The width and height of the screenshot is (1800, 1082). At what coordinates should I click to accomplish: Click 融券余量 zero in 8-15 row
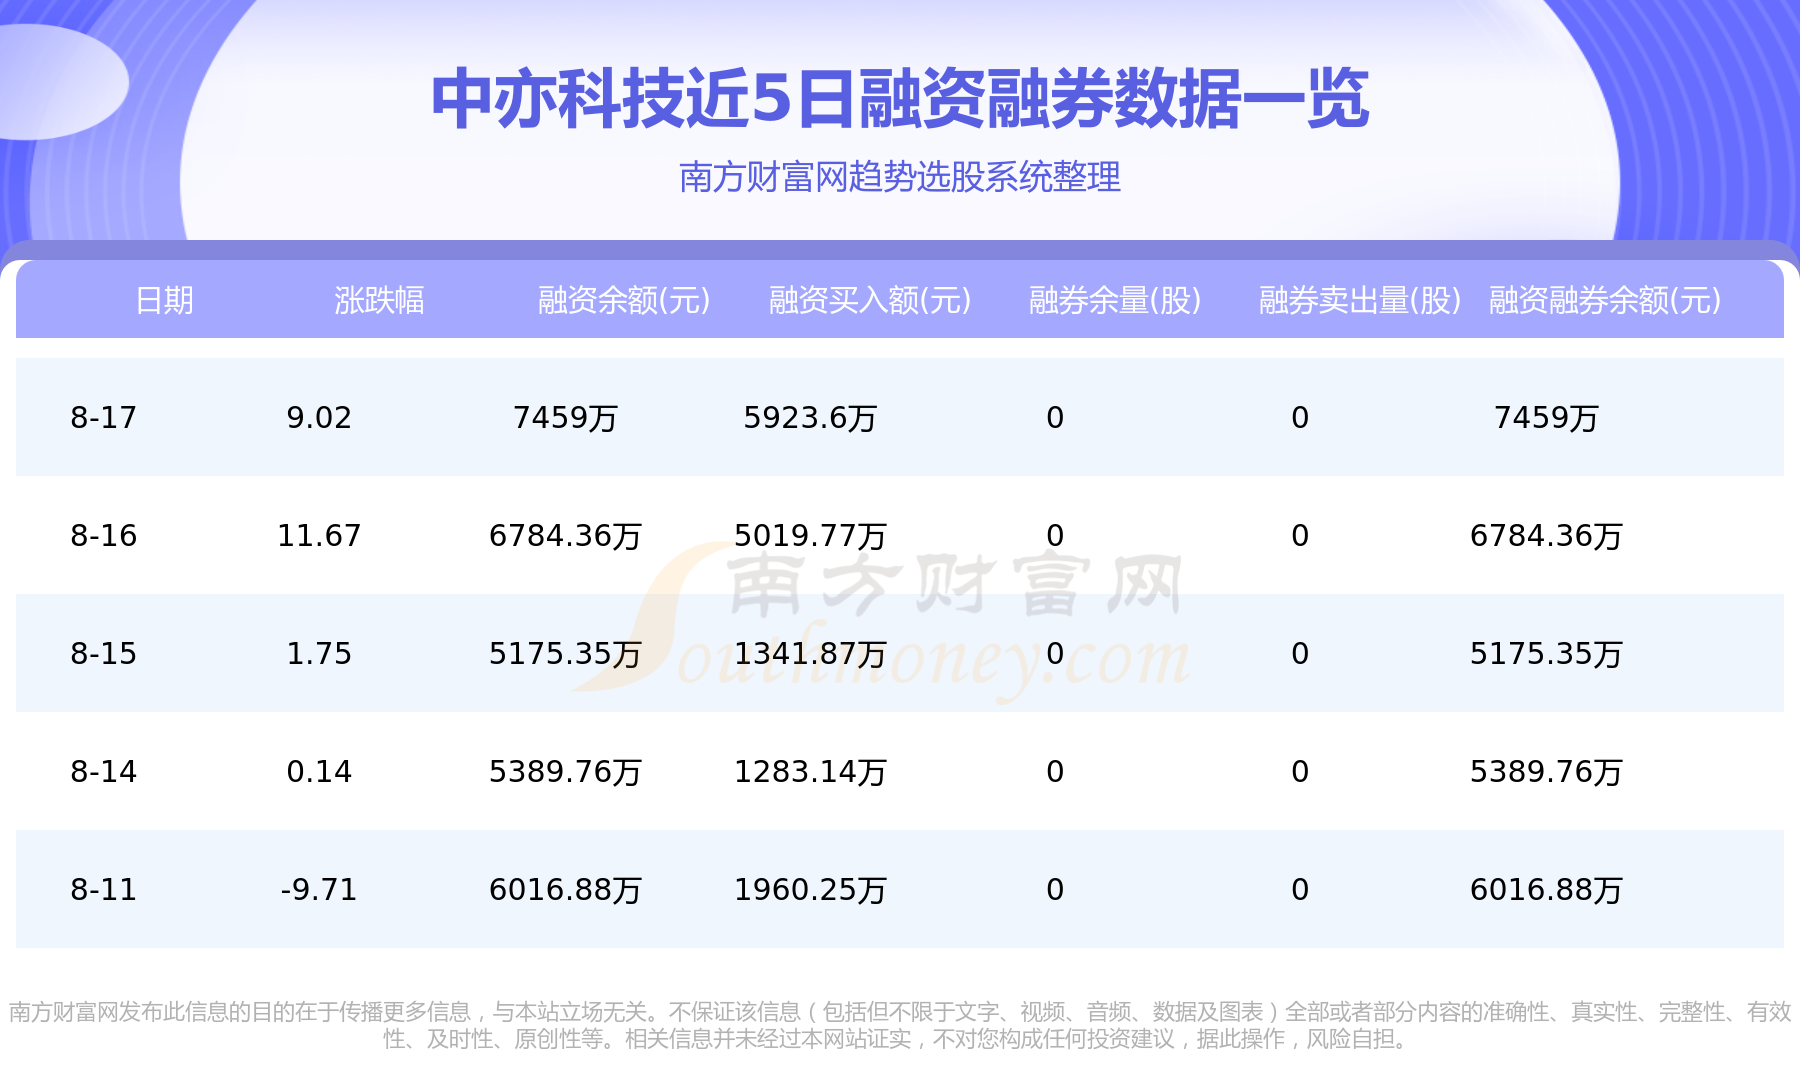pyautogui.click(x=1055, y=653)
